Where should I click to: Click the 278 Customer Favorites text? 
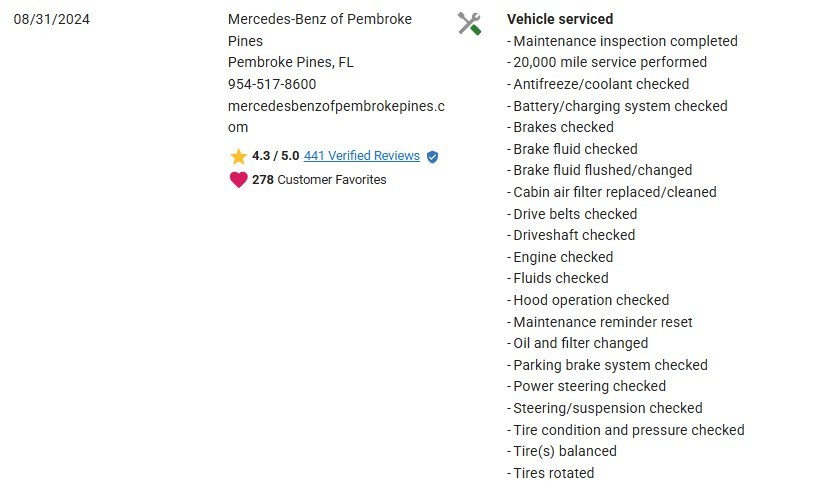pyautogui.click(x=318, y=180)
